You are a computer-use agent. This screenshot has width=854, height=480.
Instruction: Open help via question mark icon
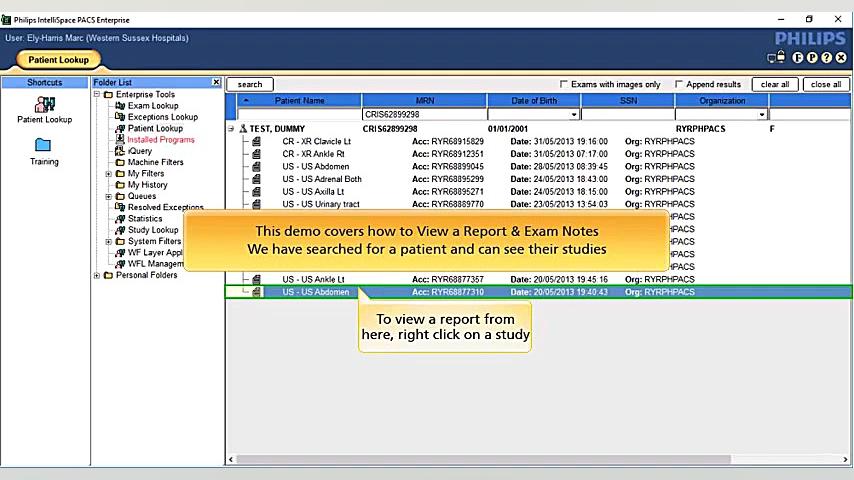coord(827,57)
